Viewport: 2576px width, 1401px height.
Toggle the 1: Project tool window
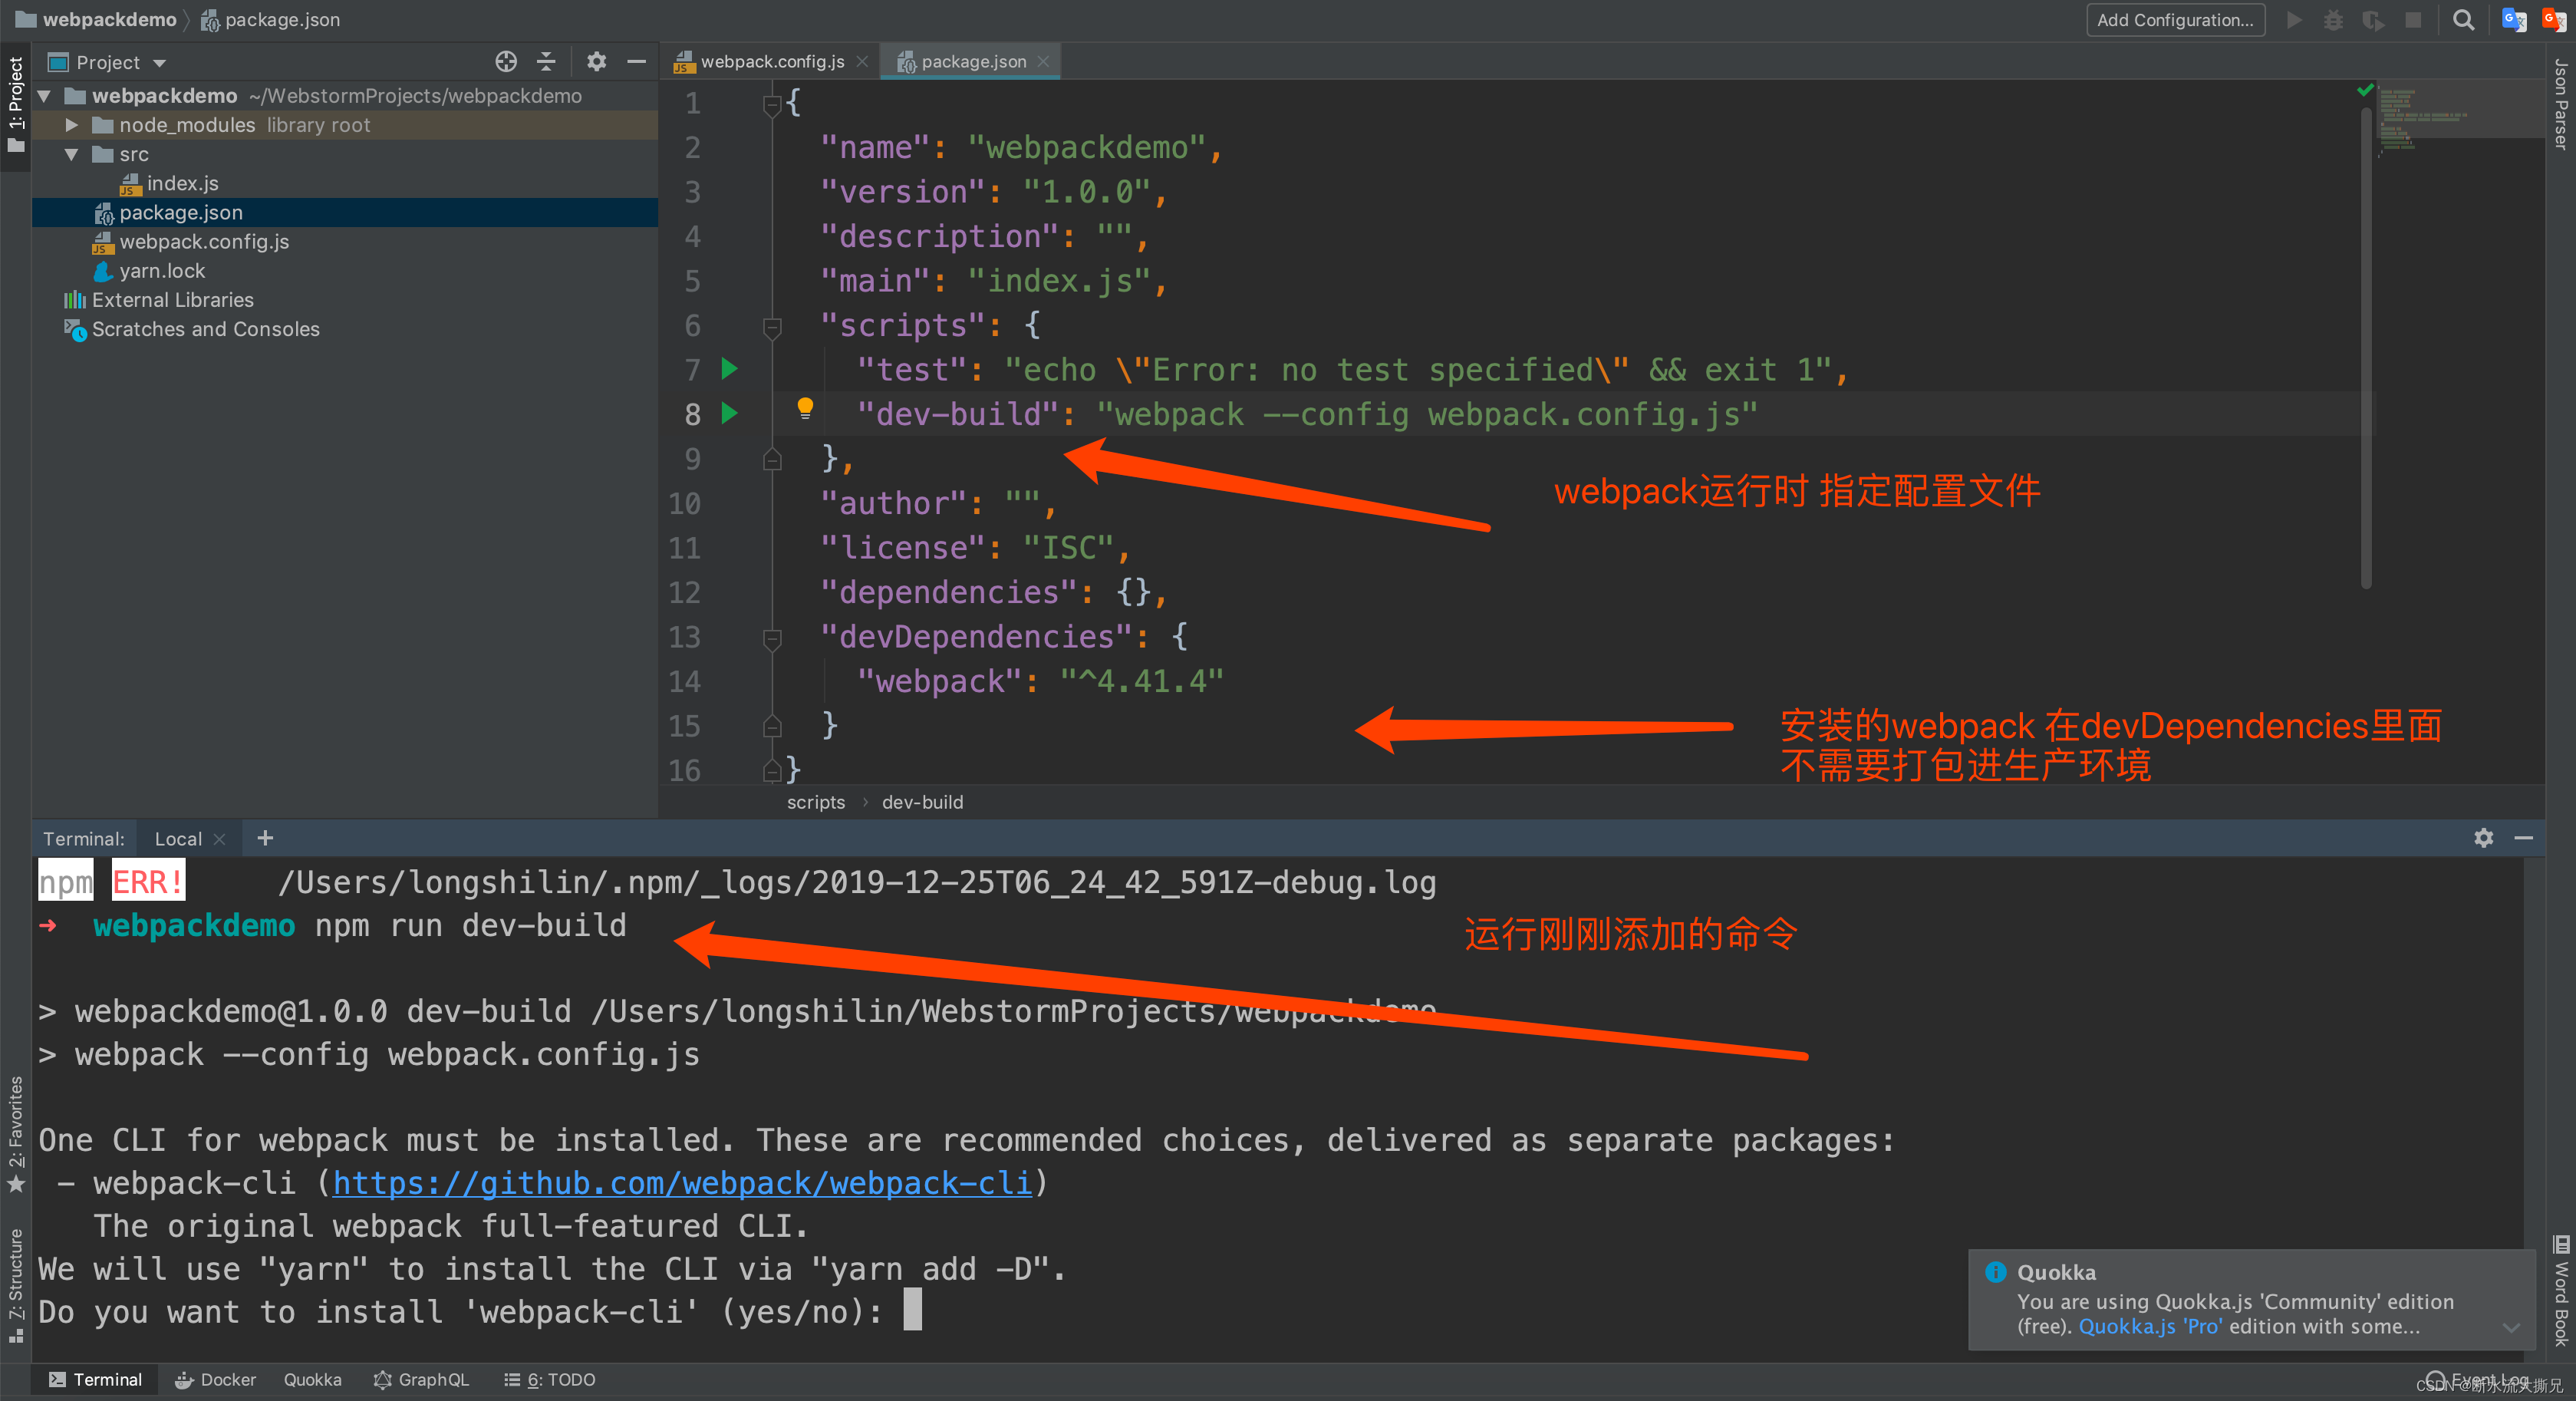tap(15, 105)
